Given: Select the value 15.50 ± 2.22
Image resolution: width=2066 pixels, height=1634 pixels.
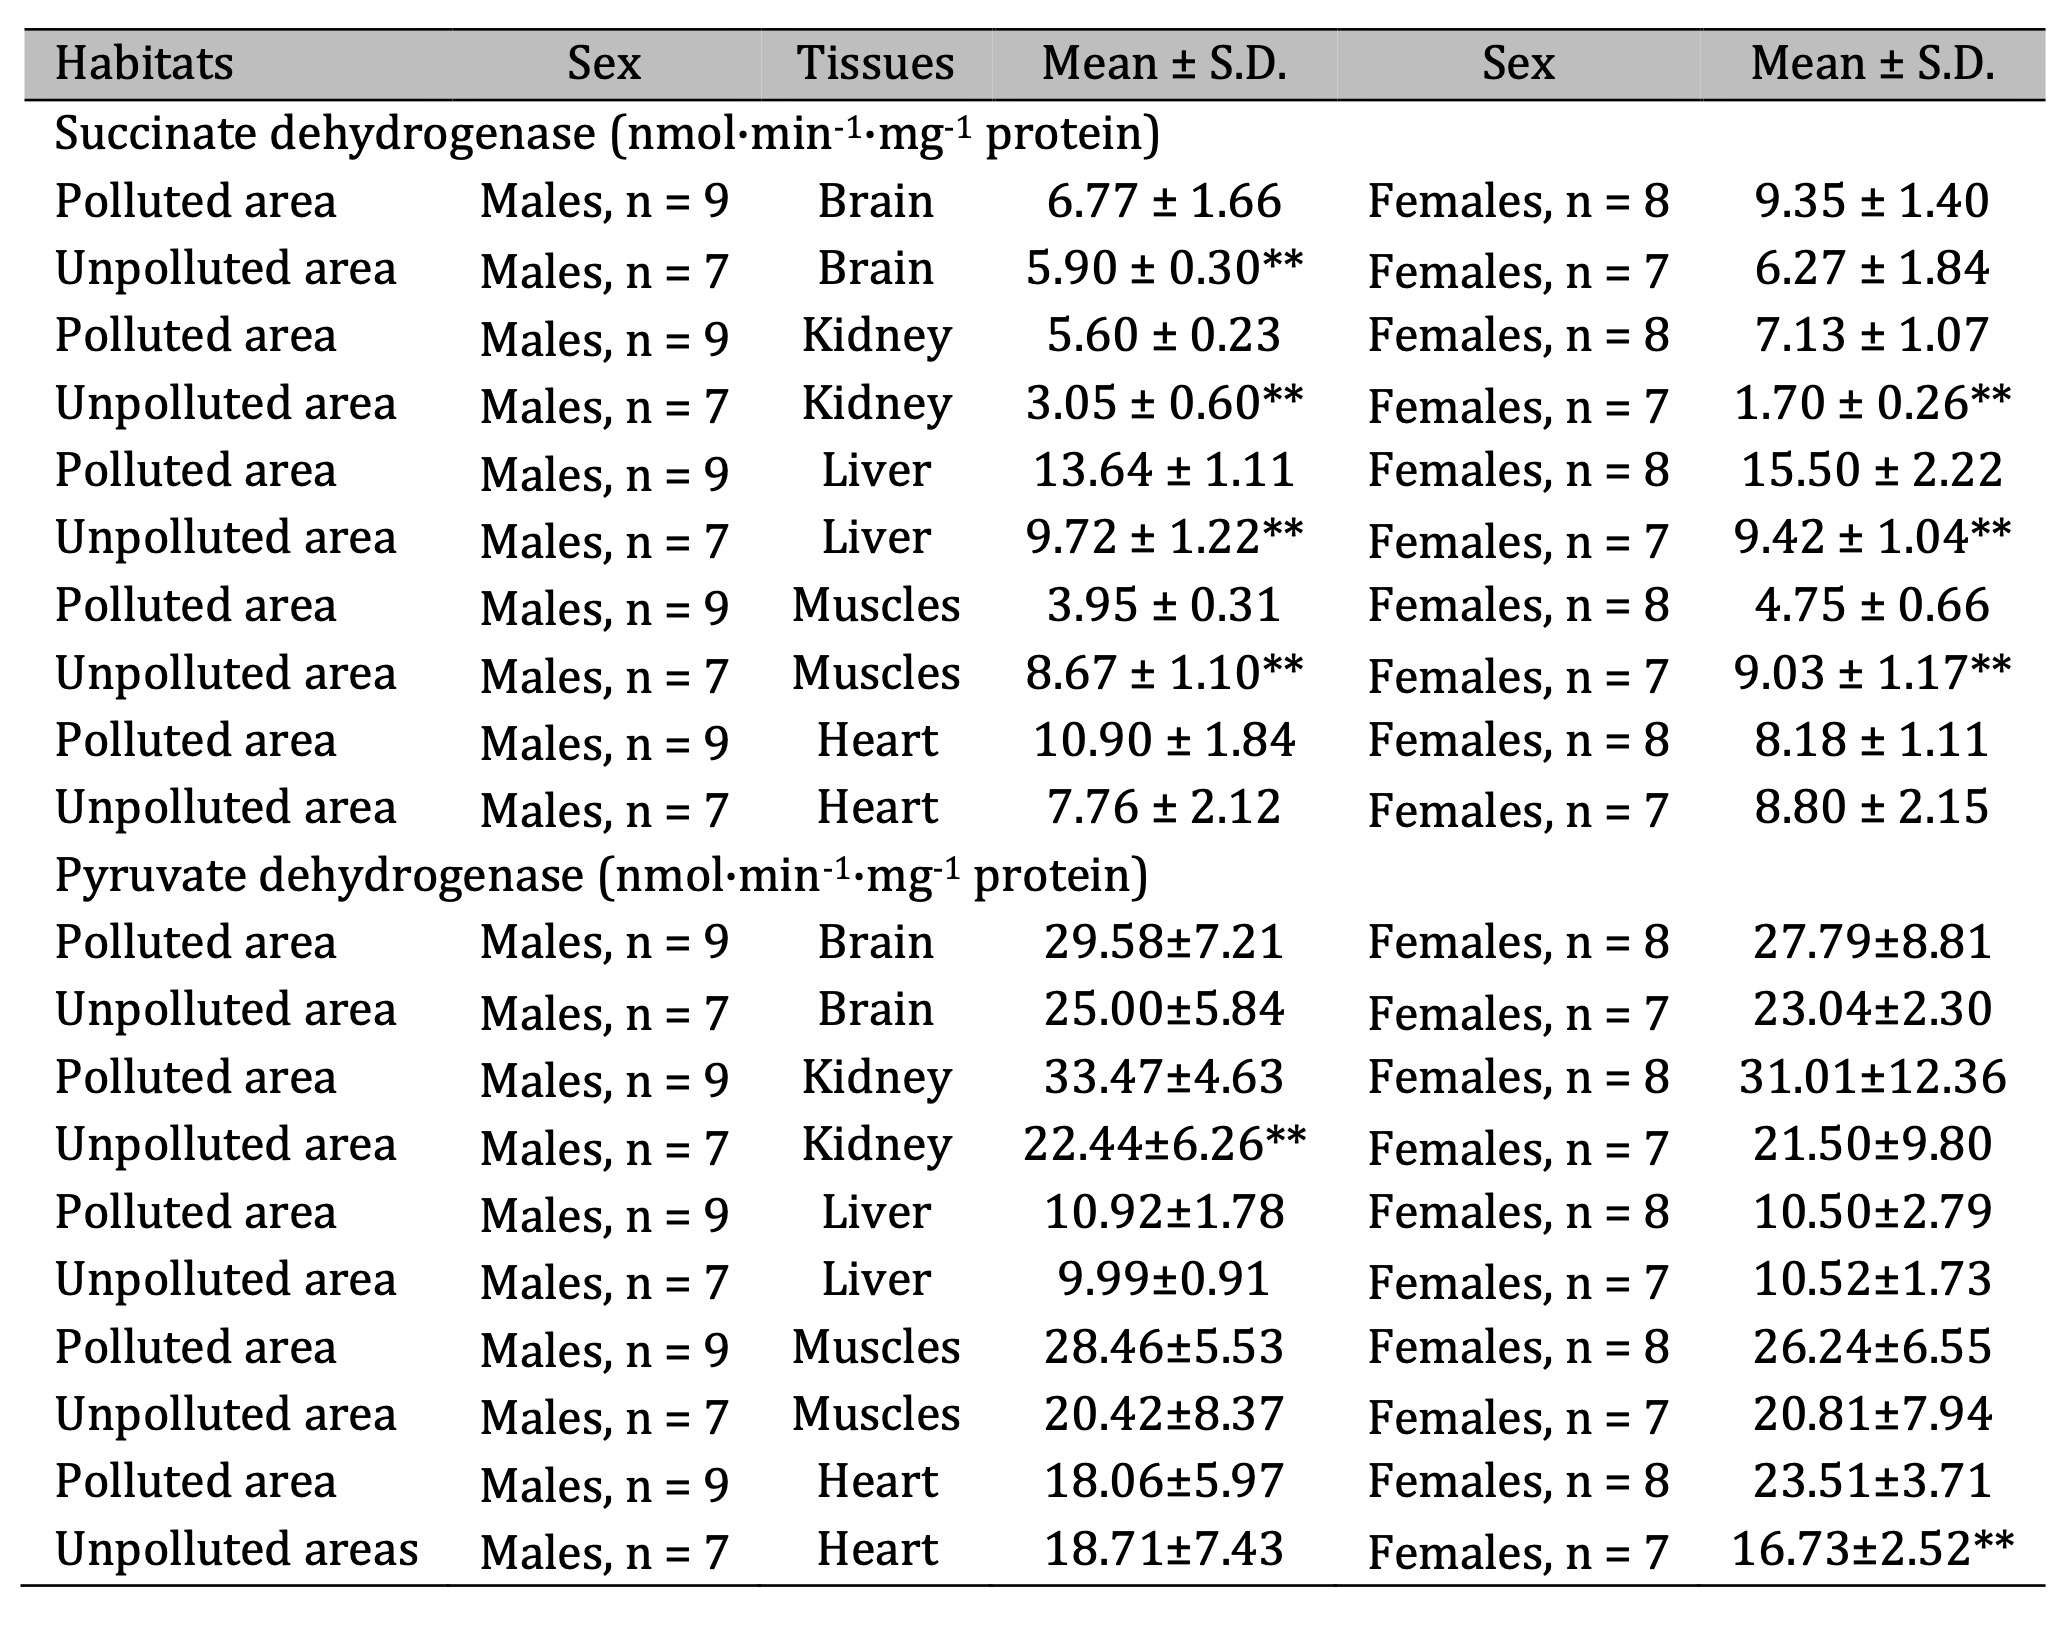Looking at the screenshot, I should (x=1872, y=470).
